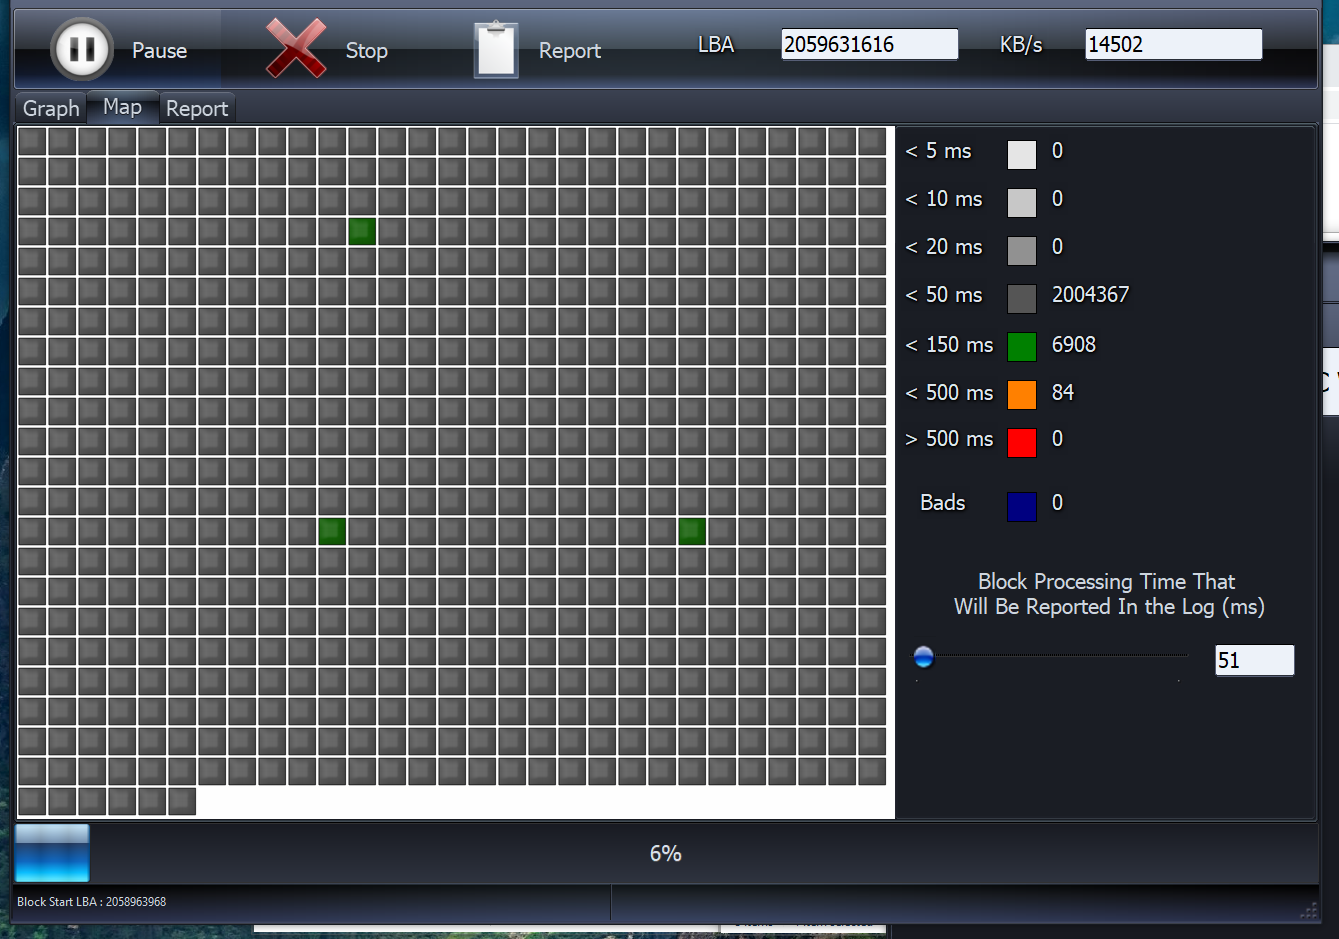Click the window resize grip
The width and height of the screenshot is (1339, 939).
coord(1308,910)
